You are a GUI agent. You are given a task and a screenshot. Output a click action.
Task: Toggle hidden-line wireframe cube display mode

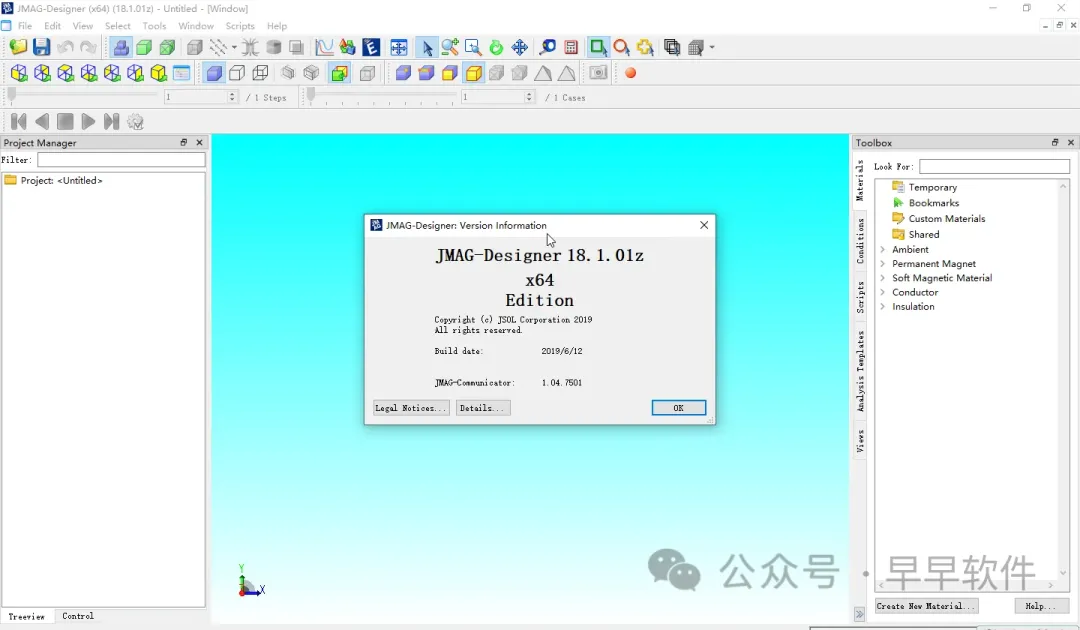(x=260, y=73)
